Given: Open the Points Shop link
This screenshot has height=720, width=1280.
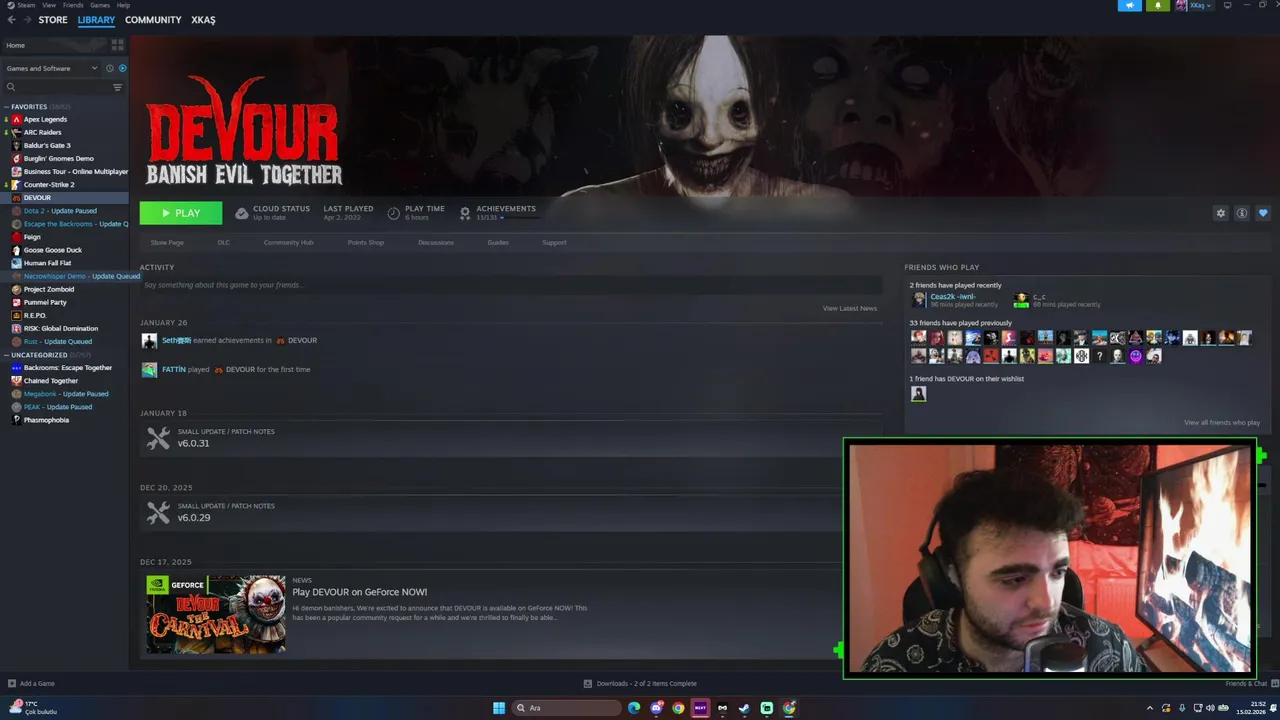Looking at the screenshot, I should [x=365, y=243].
